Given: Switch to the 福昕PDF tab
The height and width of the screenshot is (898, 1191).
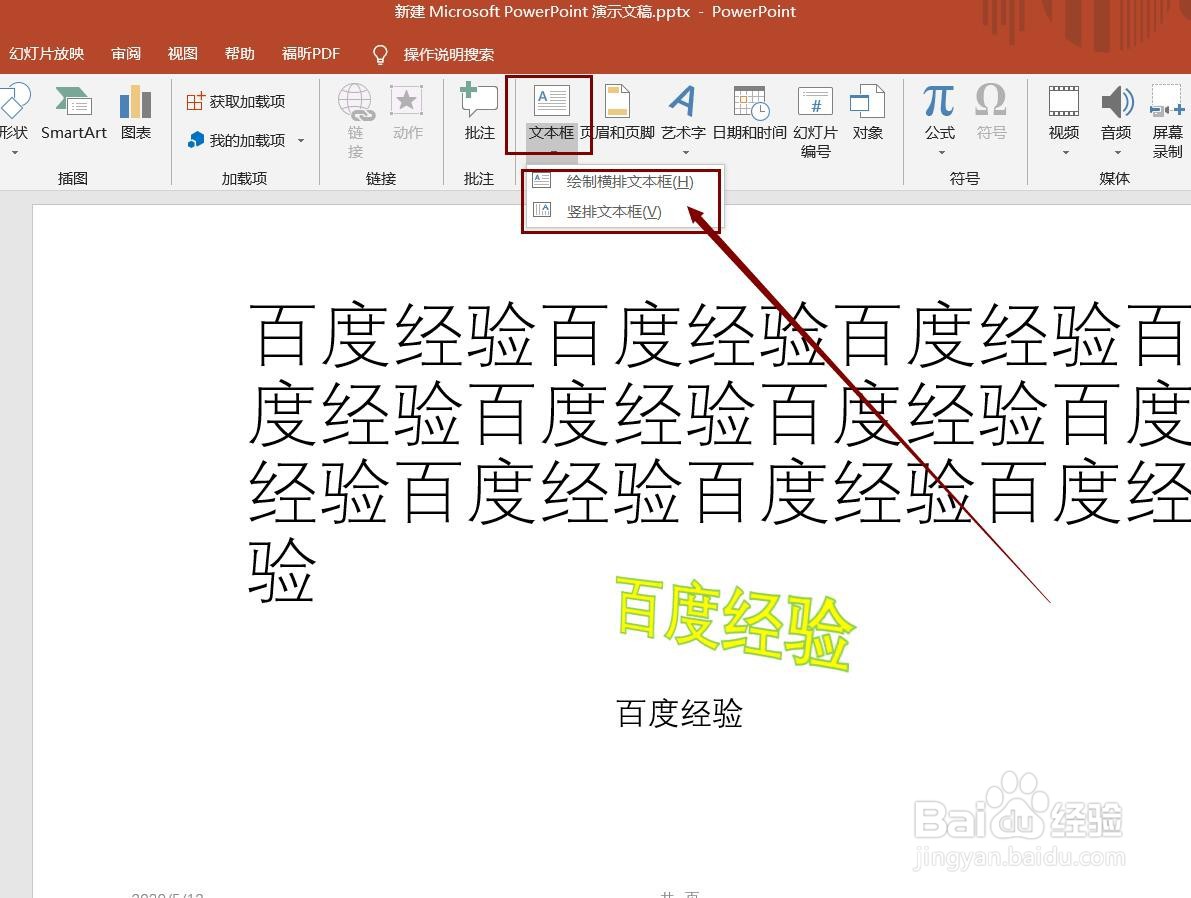Looking at the screenshot, I should [311, 54].
